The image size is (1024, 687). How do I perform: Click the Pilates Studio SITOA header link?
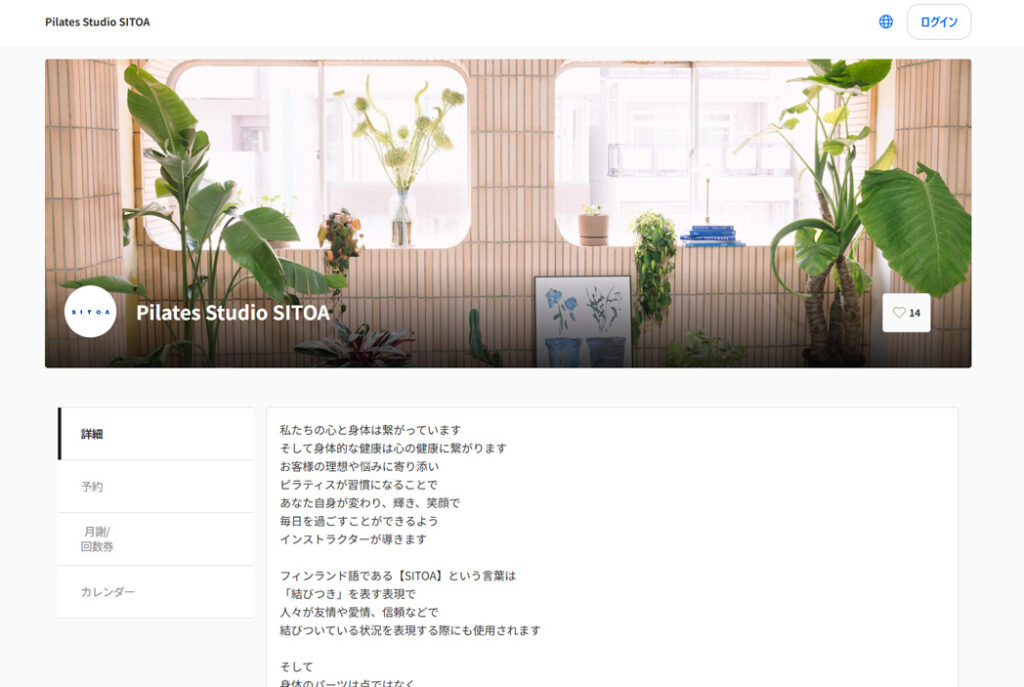(x=97, y=22)
